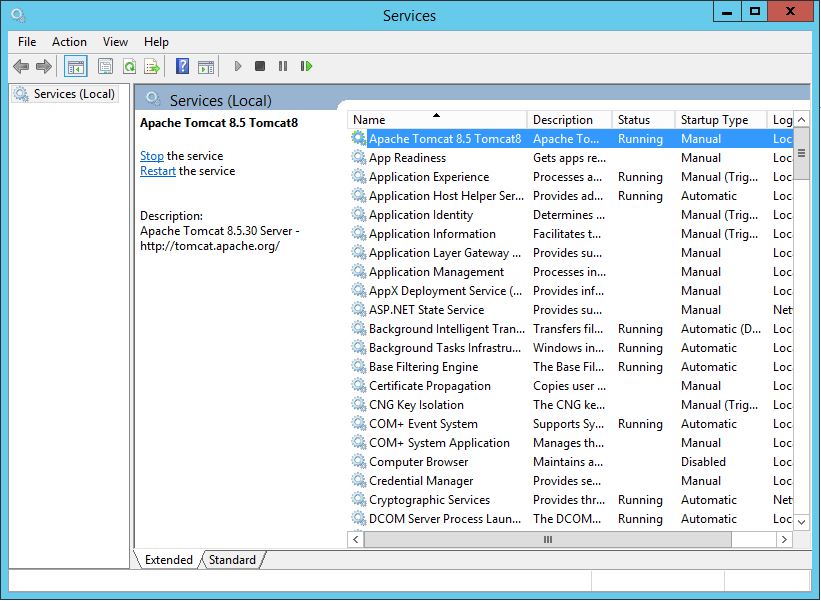Select the Application Management service row

(571, 272)
